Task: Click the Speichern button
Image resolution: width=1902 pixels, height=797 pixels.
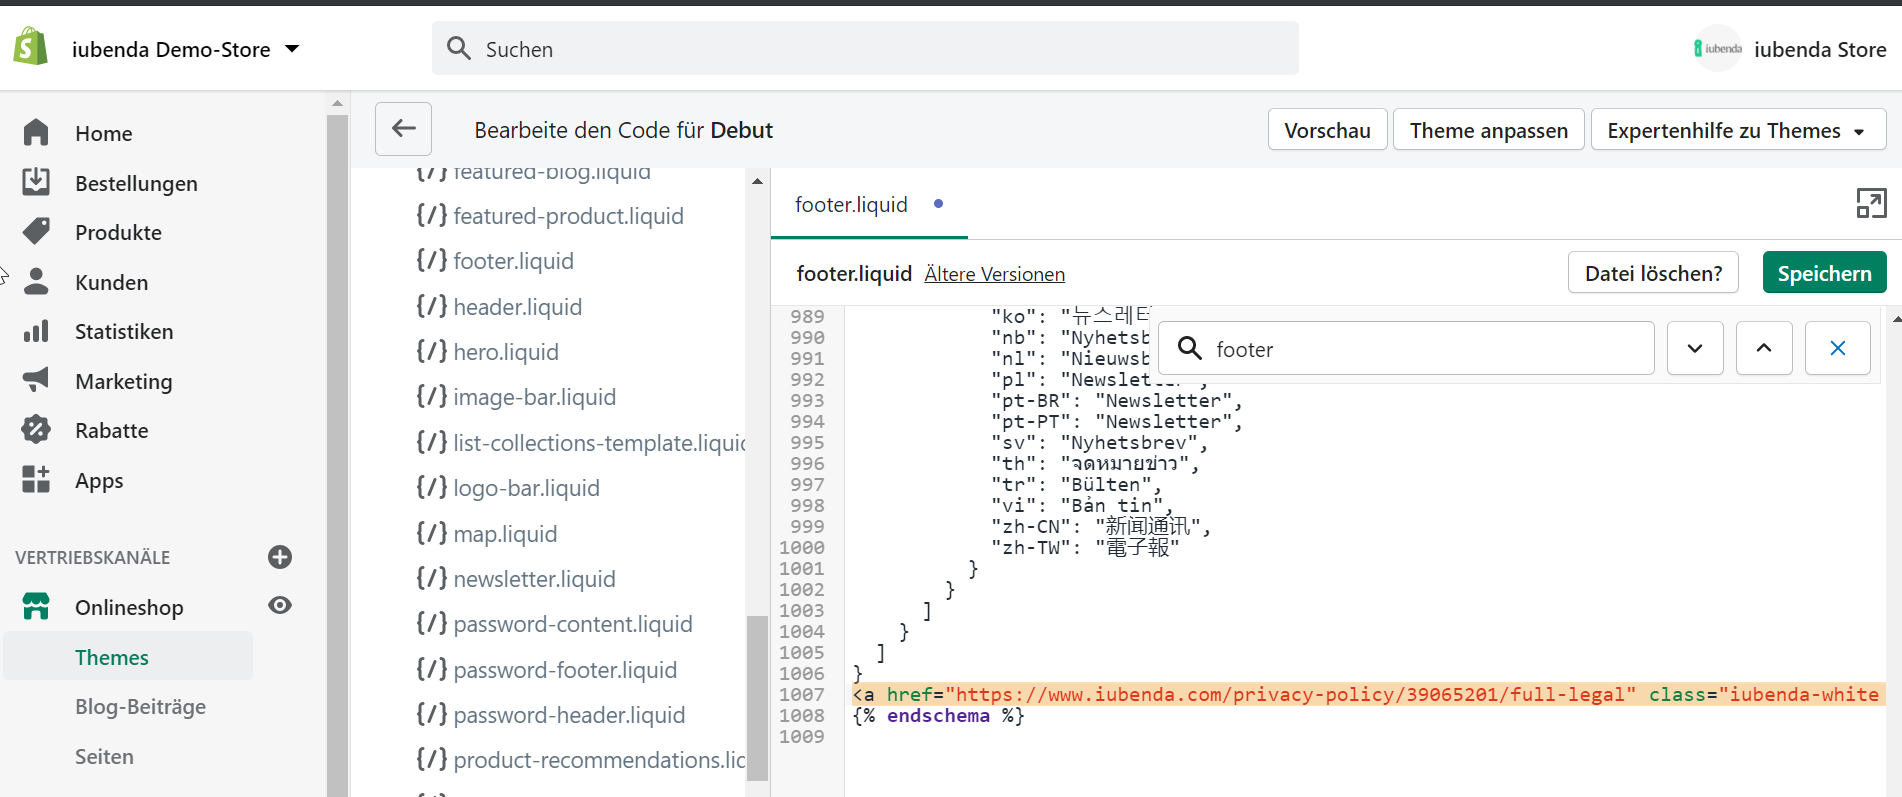Action: click(x=1824, y=273)
